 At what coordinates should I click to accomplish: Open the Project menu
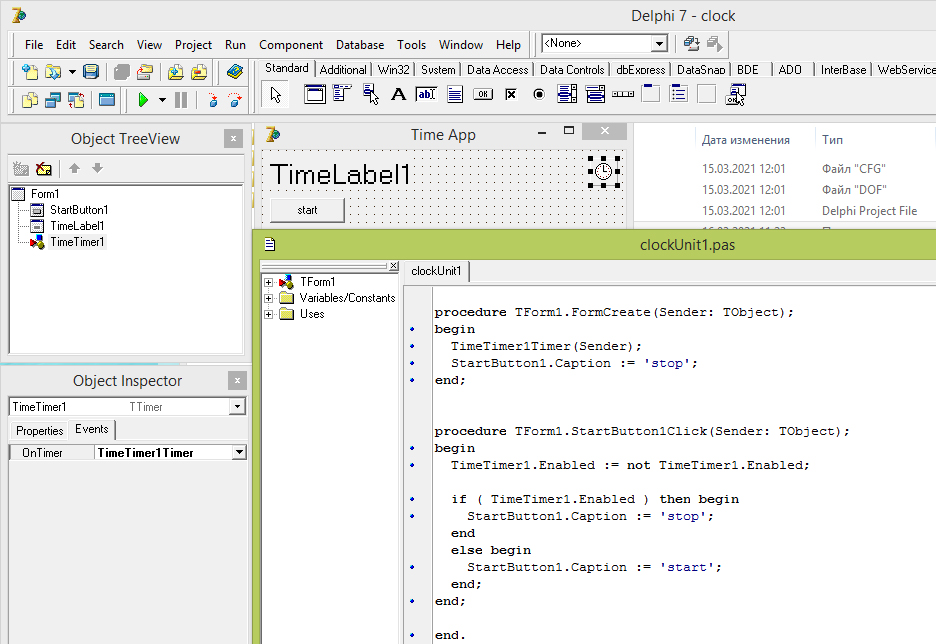[193, 45]
